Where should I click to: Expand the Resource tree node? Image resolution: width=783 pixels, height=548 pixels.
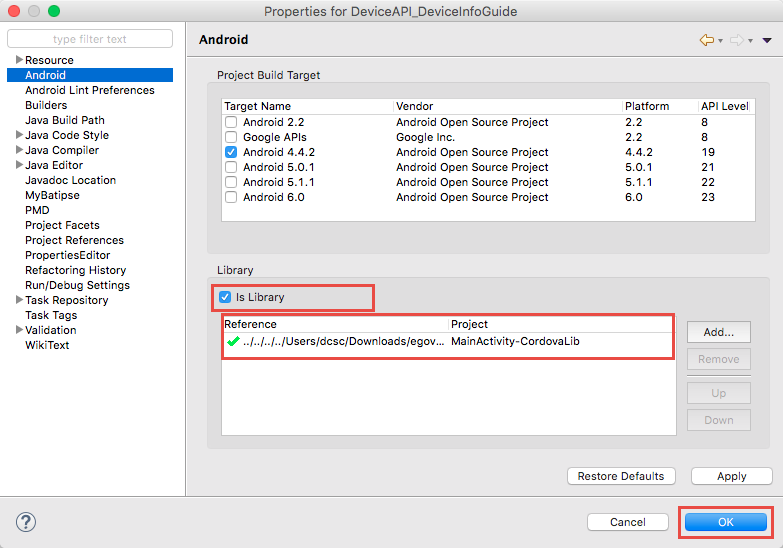[x=19, y=60]
